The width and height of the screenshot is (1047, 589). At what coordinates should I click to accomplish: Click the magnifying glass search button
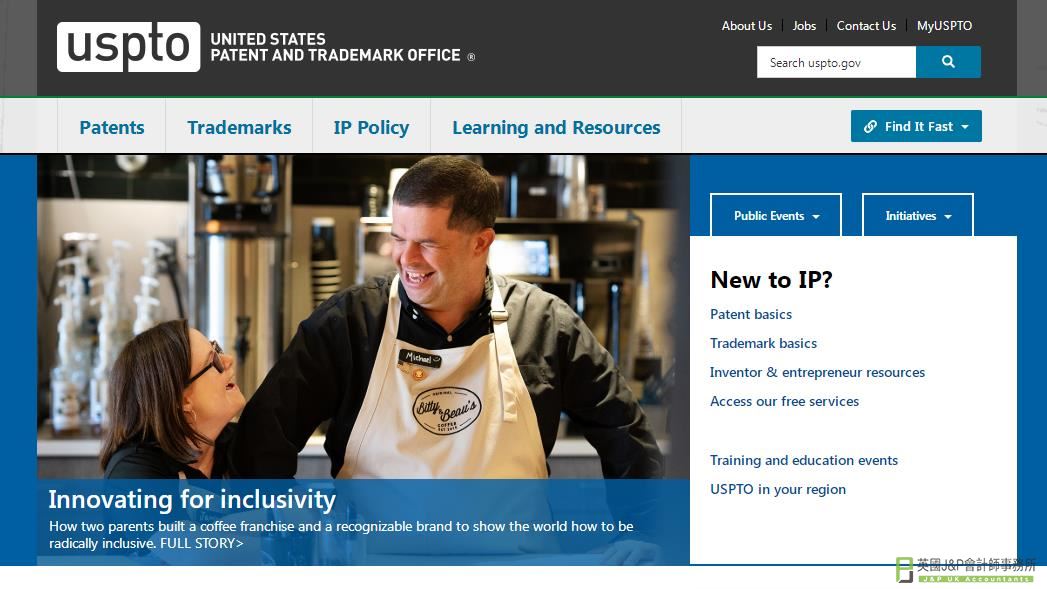(x=948, y=62)
